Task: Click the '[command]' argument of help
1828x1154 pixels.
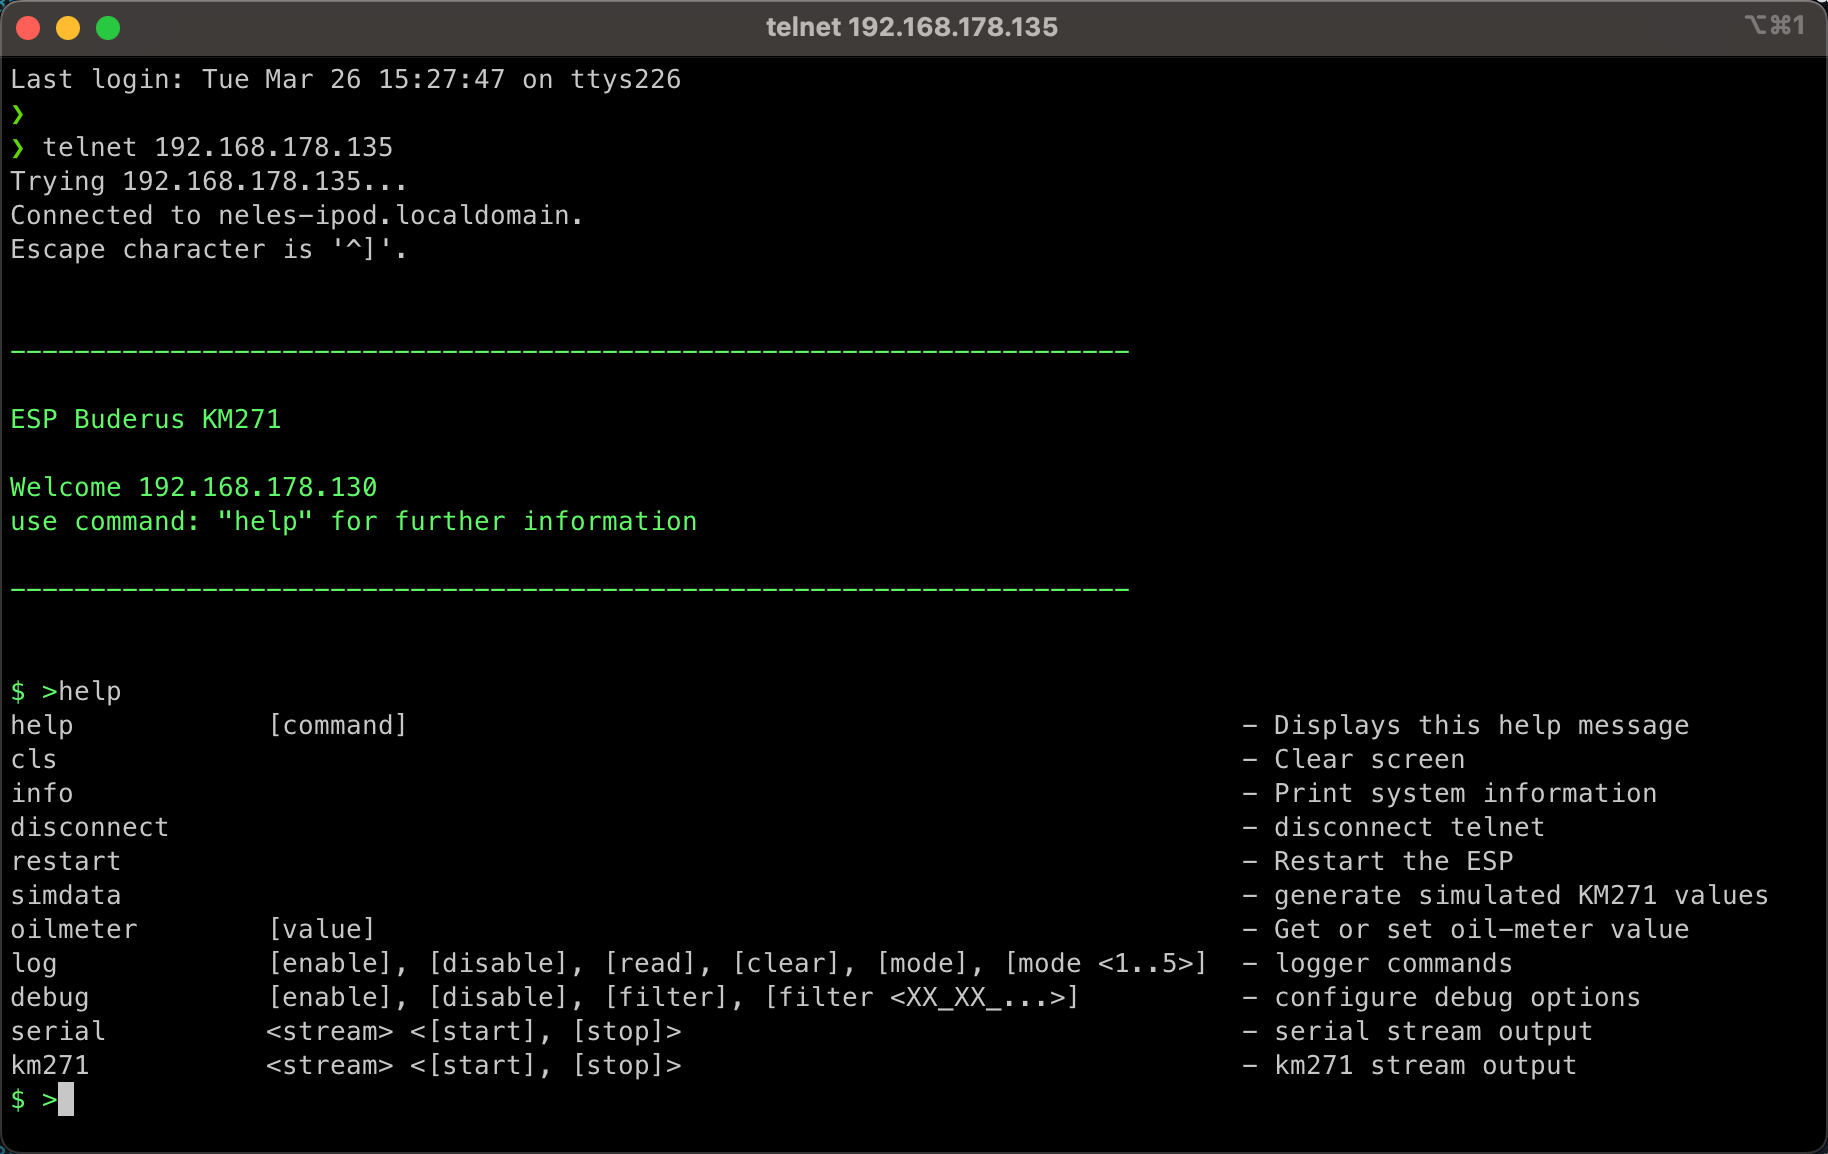Action: [338, 725]
